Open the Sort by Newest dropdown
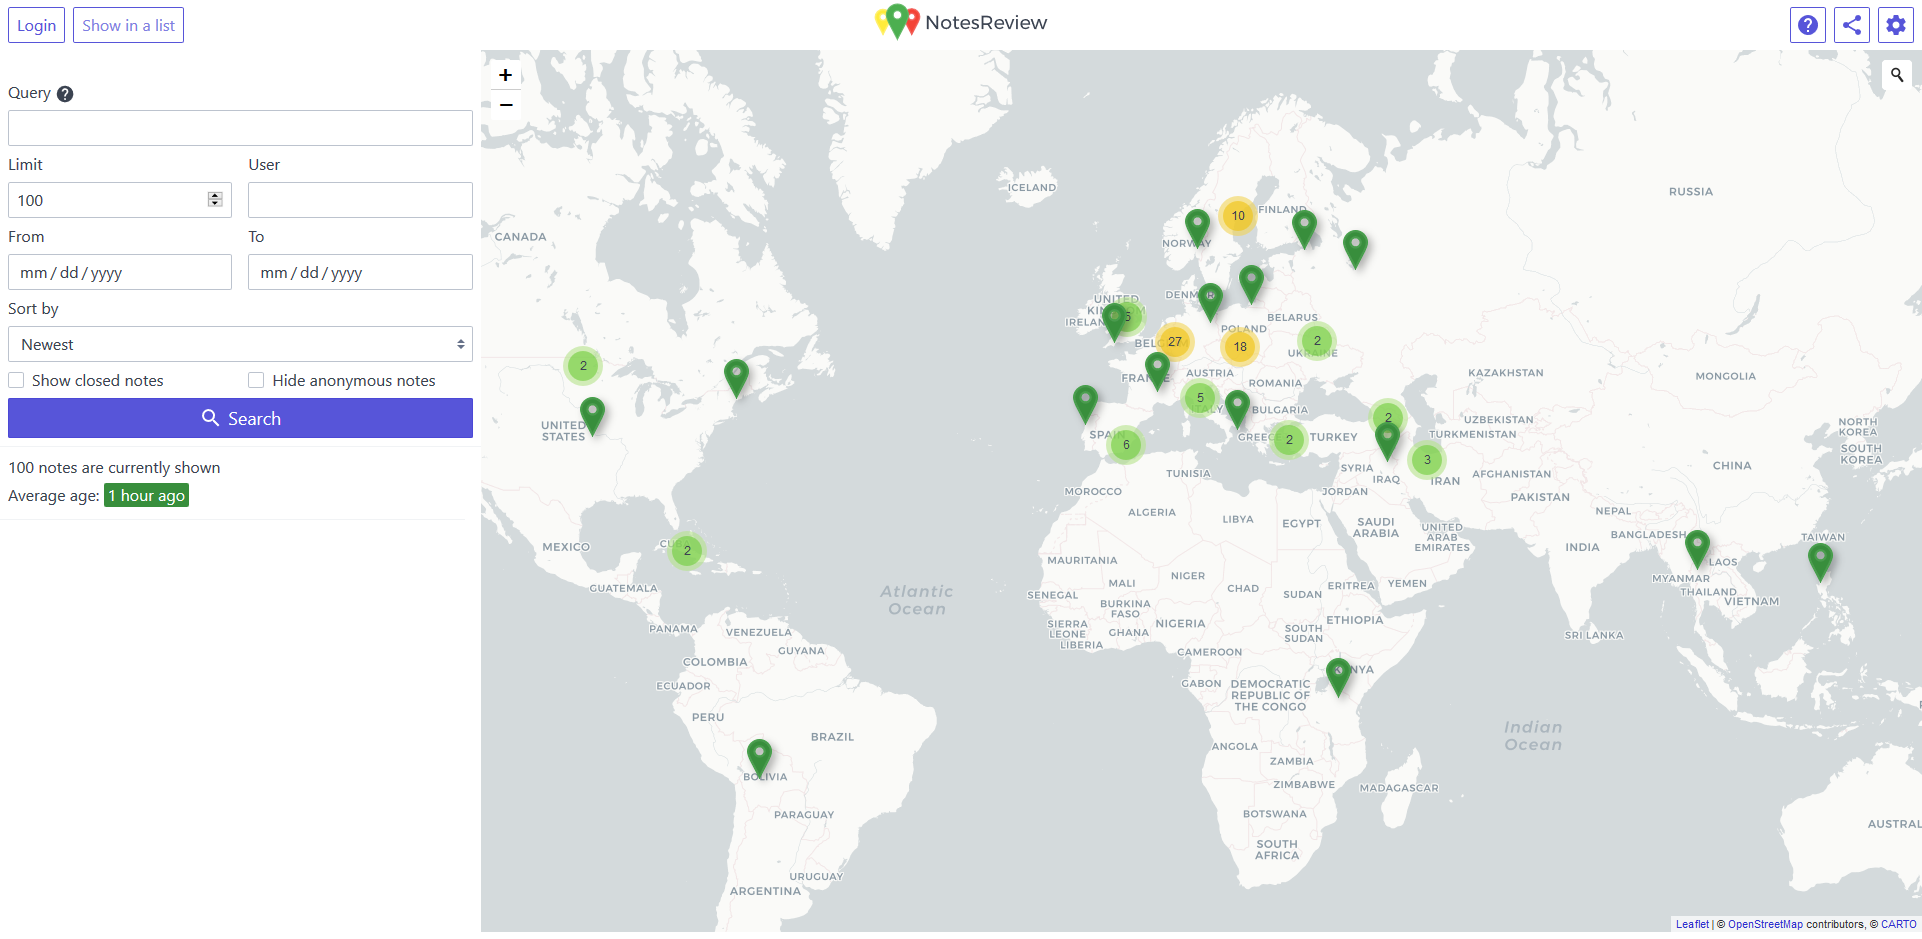Screen dimensions: 1922x939 [240, 344]
